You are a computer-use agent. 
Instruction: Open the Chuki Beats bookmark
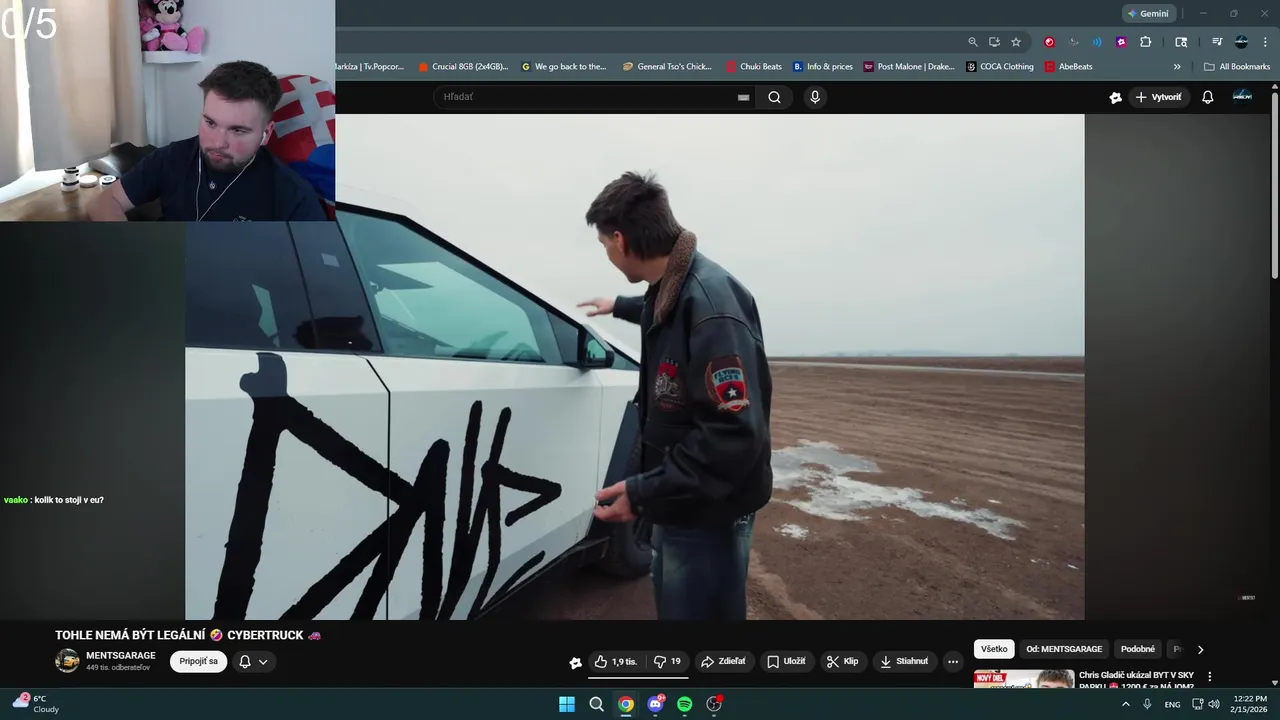(x=754, y=67)
